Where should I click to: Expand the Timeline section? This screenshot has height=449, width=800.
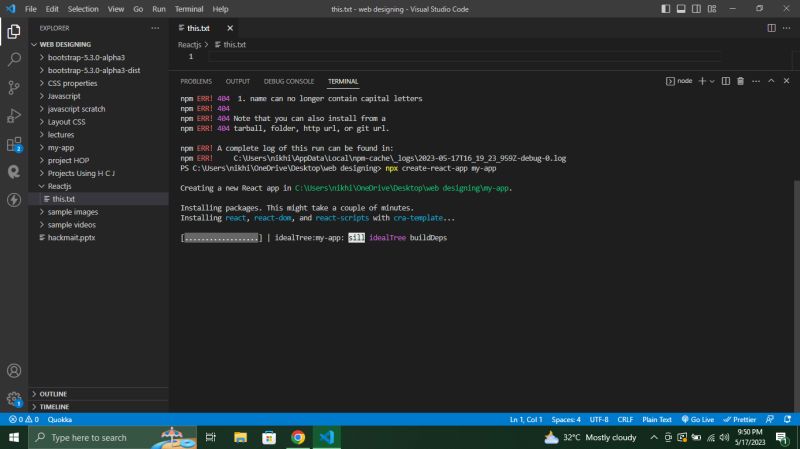[99, 407]
